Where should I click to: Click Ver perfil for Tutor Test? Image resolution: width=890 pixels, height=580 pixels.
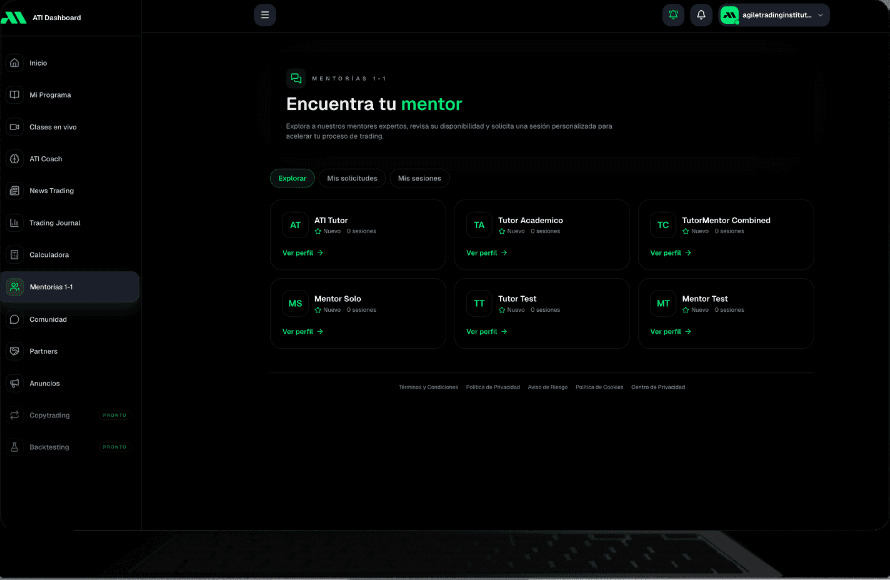(x=486, y=331)
